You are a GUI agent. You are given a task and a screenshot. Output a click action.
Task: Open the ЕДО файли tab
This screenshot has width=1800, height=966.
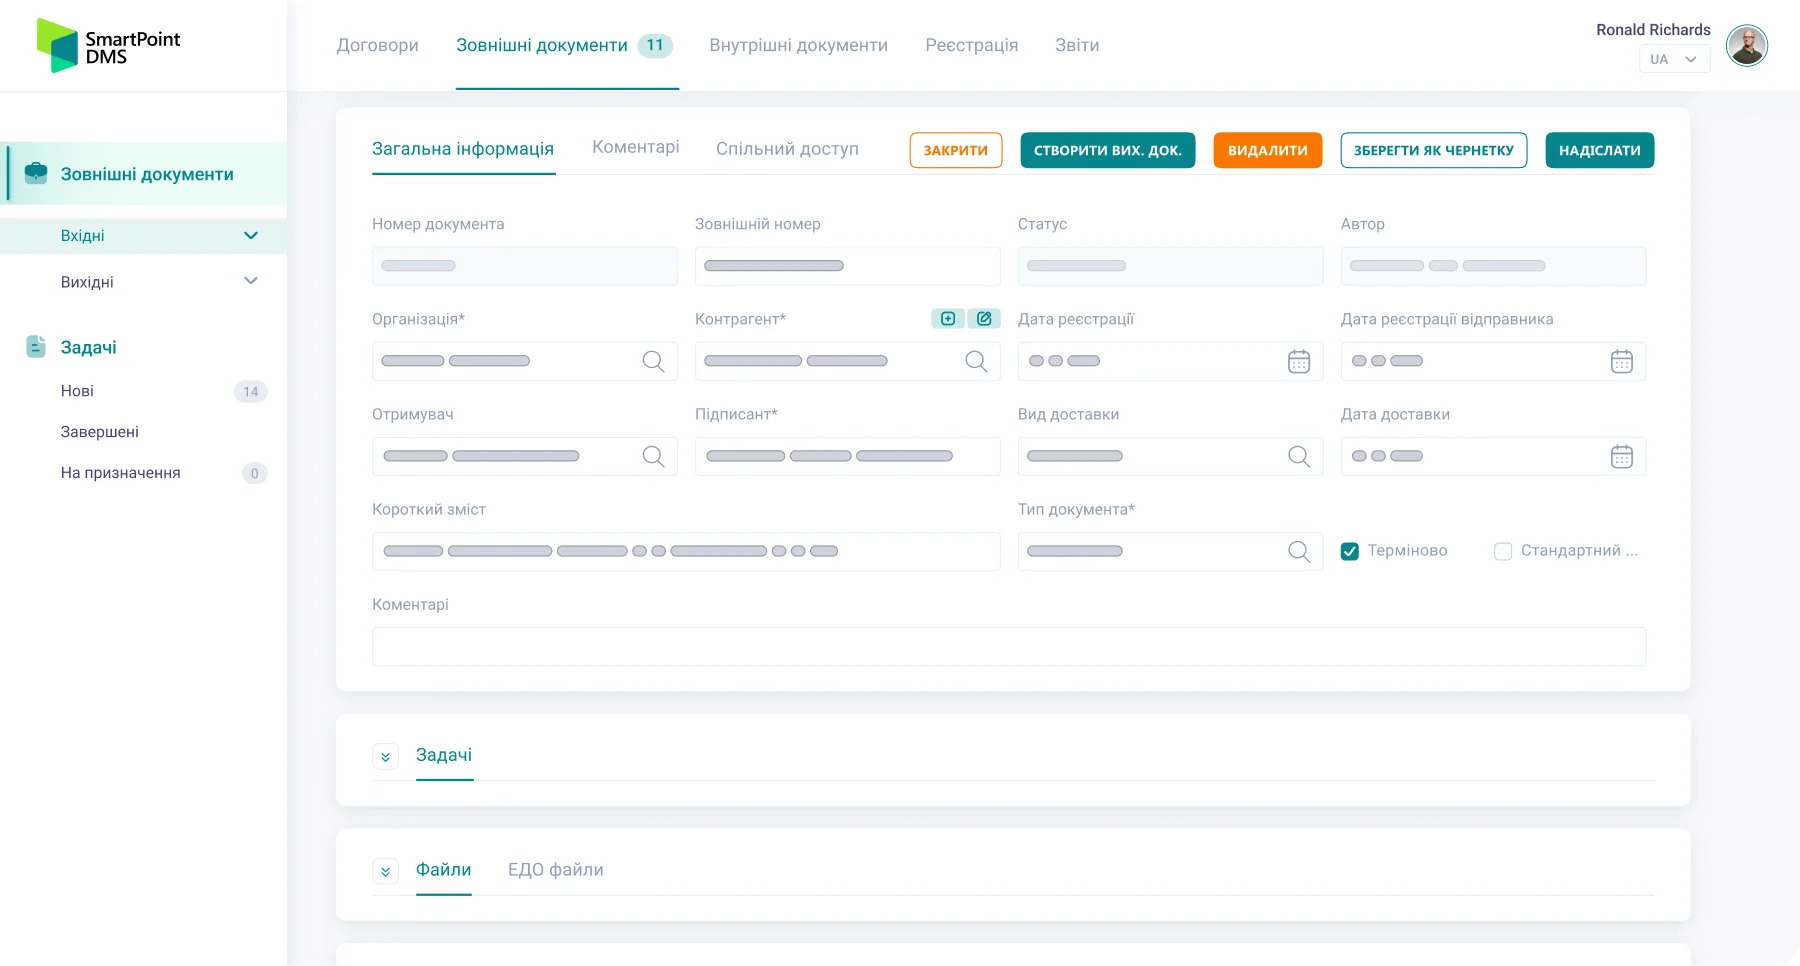[x=555, y=870]
